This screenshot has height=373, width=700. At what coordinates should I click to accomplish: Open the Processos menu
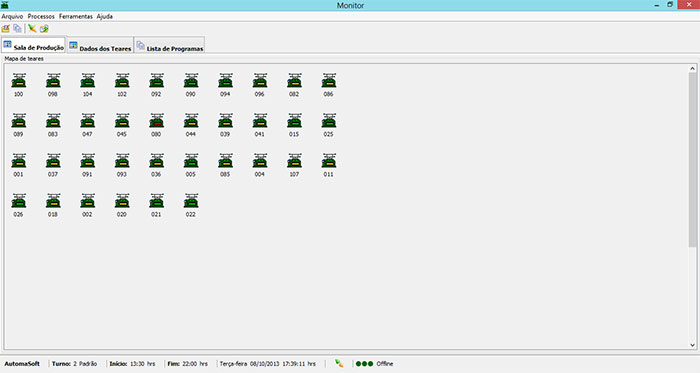pos(41,17)
